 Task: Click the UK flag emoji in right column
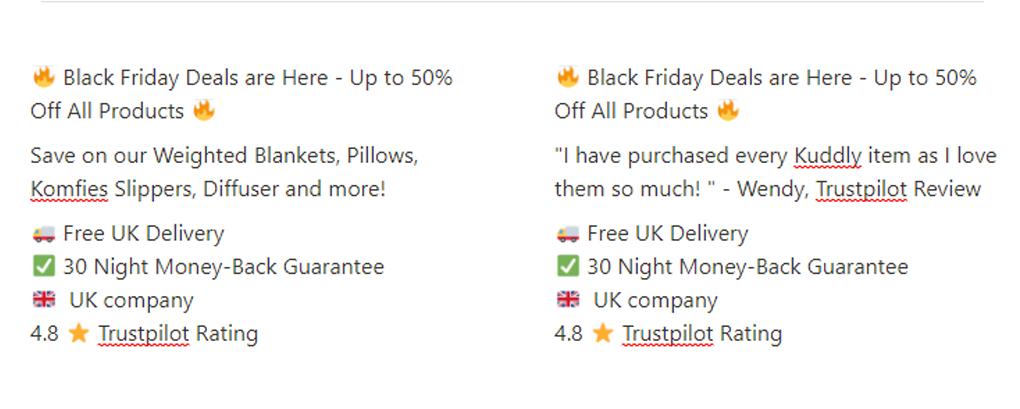pyautogui.click(x=568, y=300)
